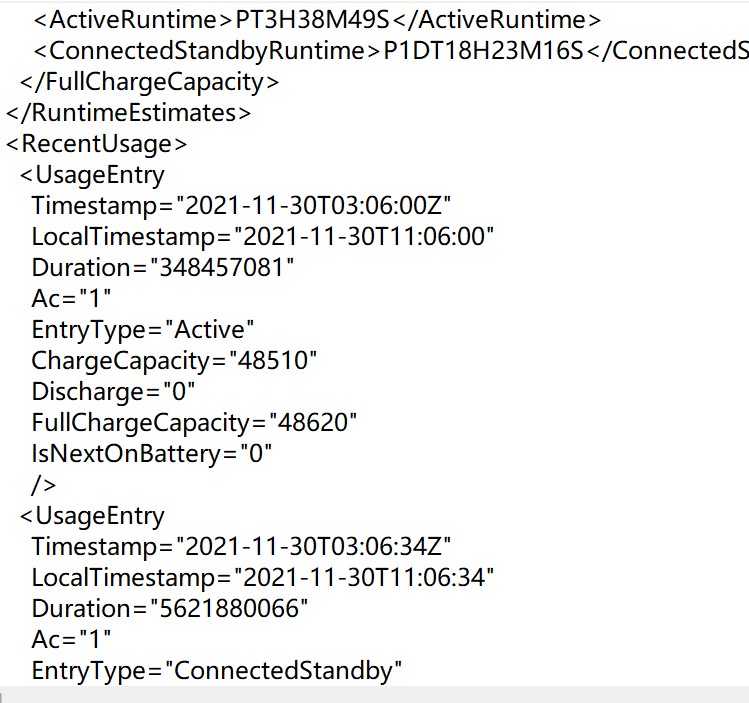Click the IsNextOnBattery="0" line
The height and width of the screenshot is (703, 749).
tap(152, 453)
